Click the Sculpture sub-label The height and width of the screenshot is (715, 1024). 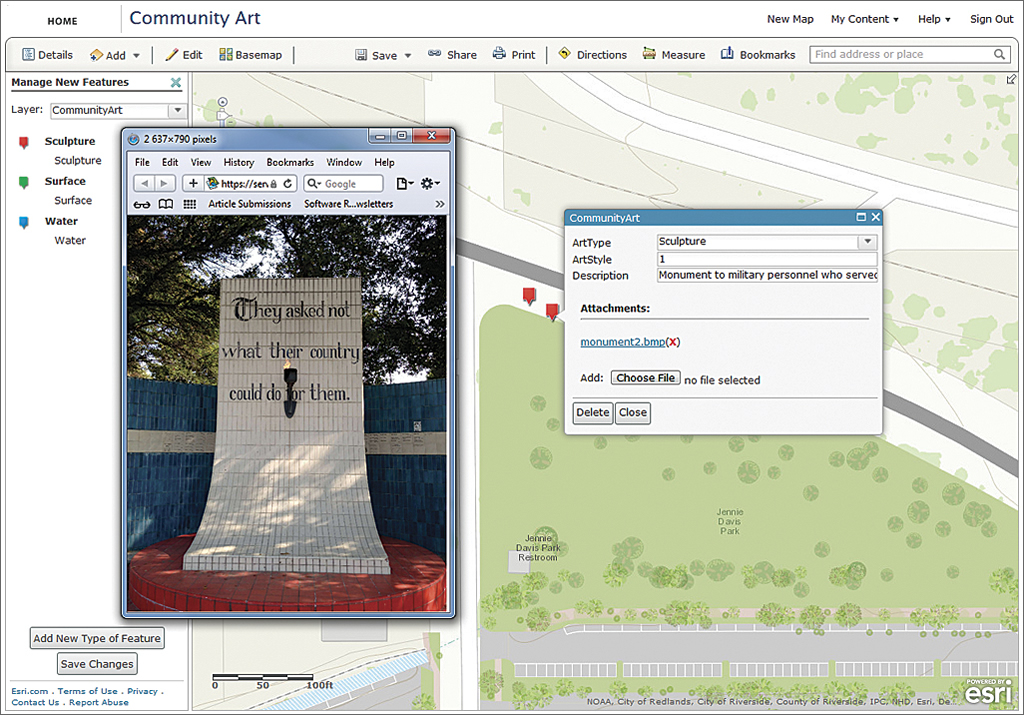coord(78,161)
